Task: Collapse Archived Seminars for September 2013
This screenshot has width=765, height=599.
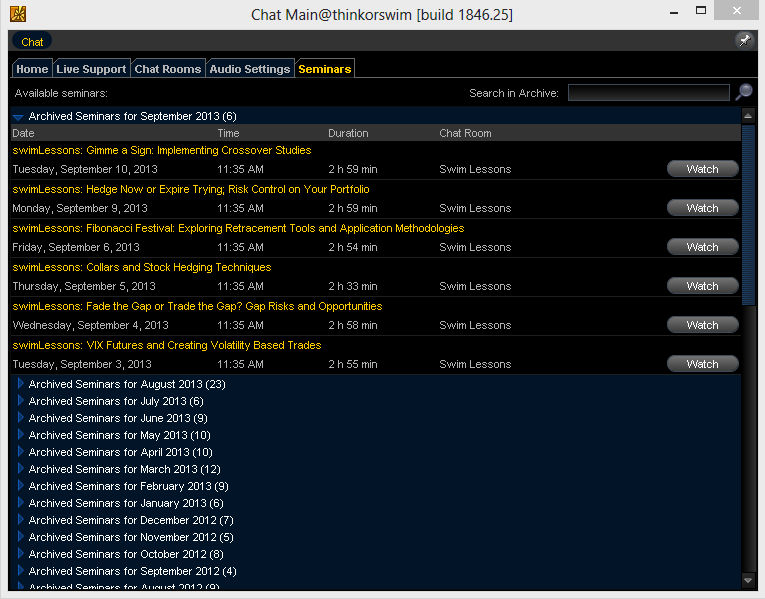Action: (19, 117)
